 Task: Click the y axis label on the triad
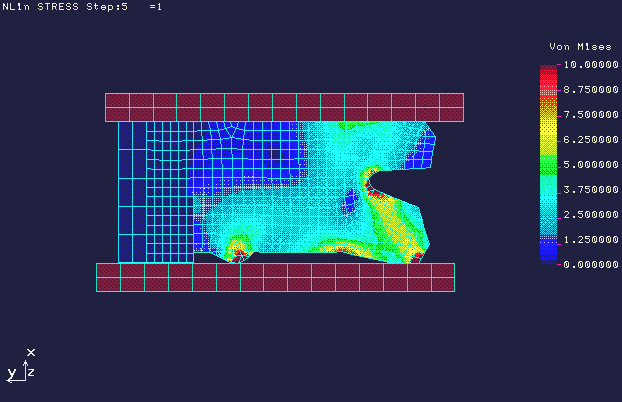pos(11,373)
